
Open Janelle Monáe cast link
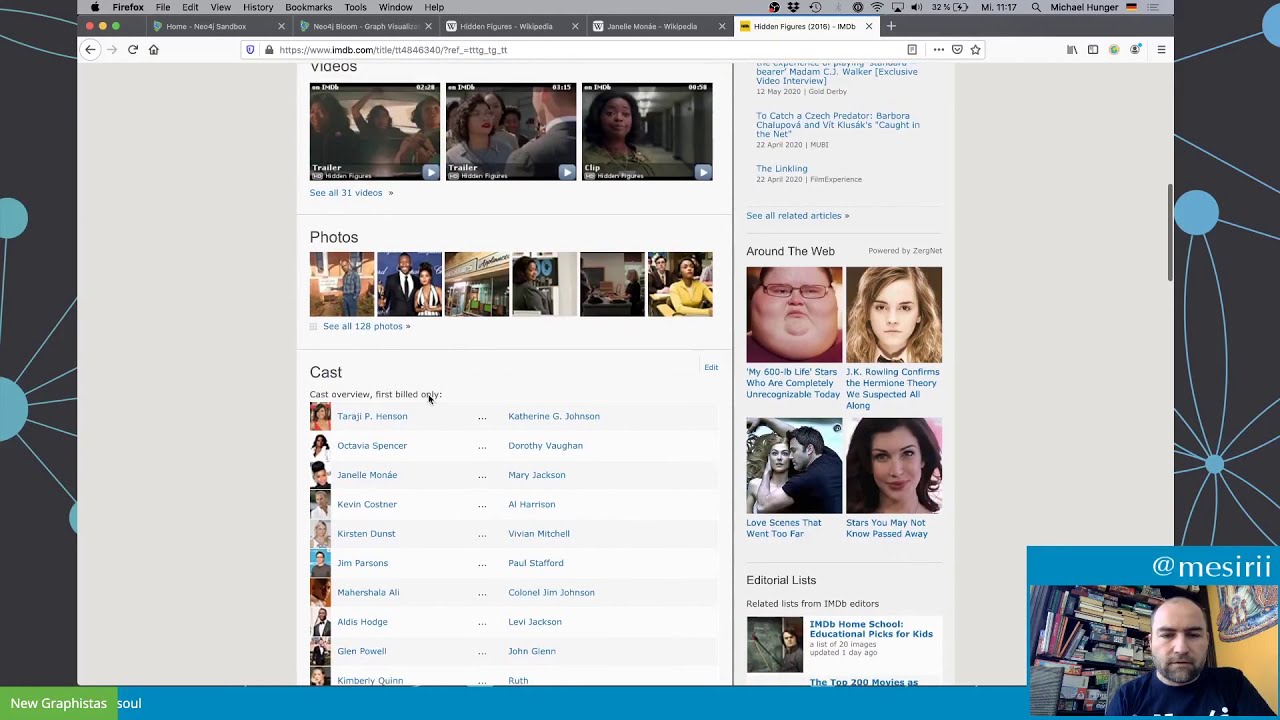367,475
